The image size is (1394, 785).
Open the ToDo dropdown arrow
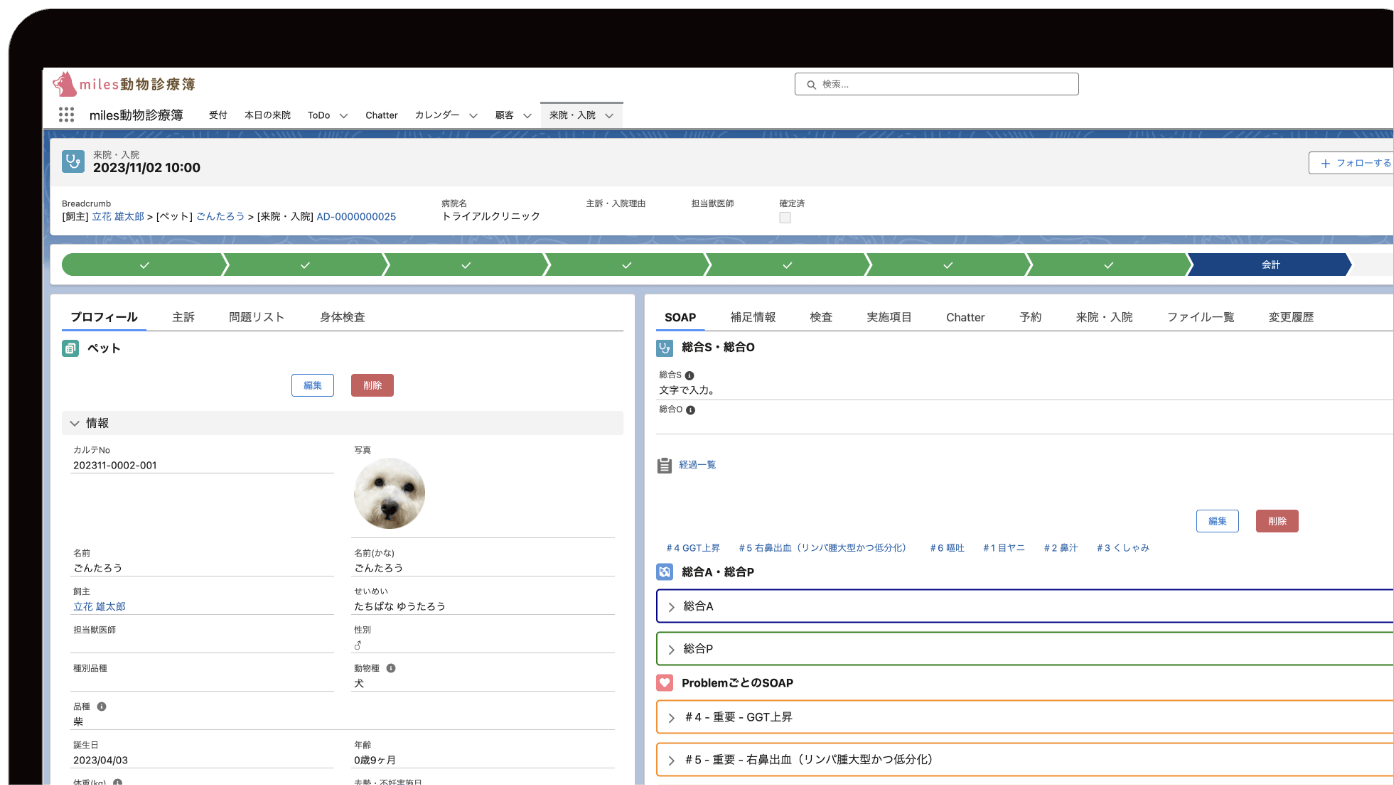pyautogui.click(x=343, y=116)
